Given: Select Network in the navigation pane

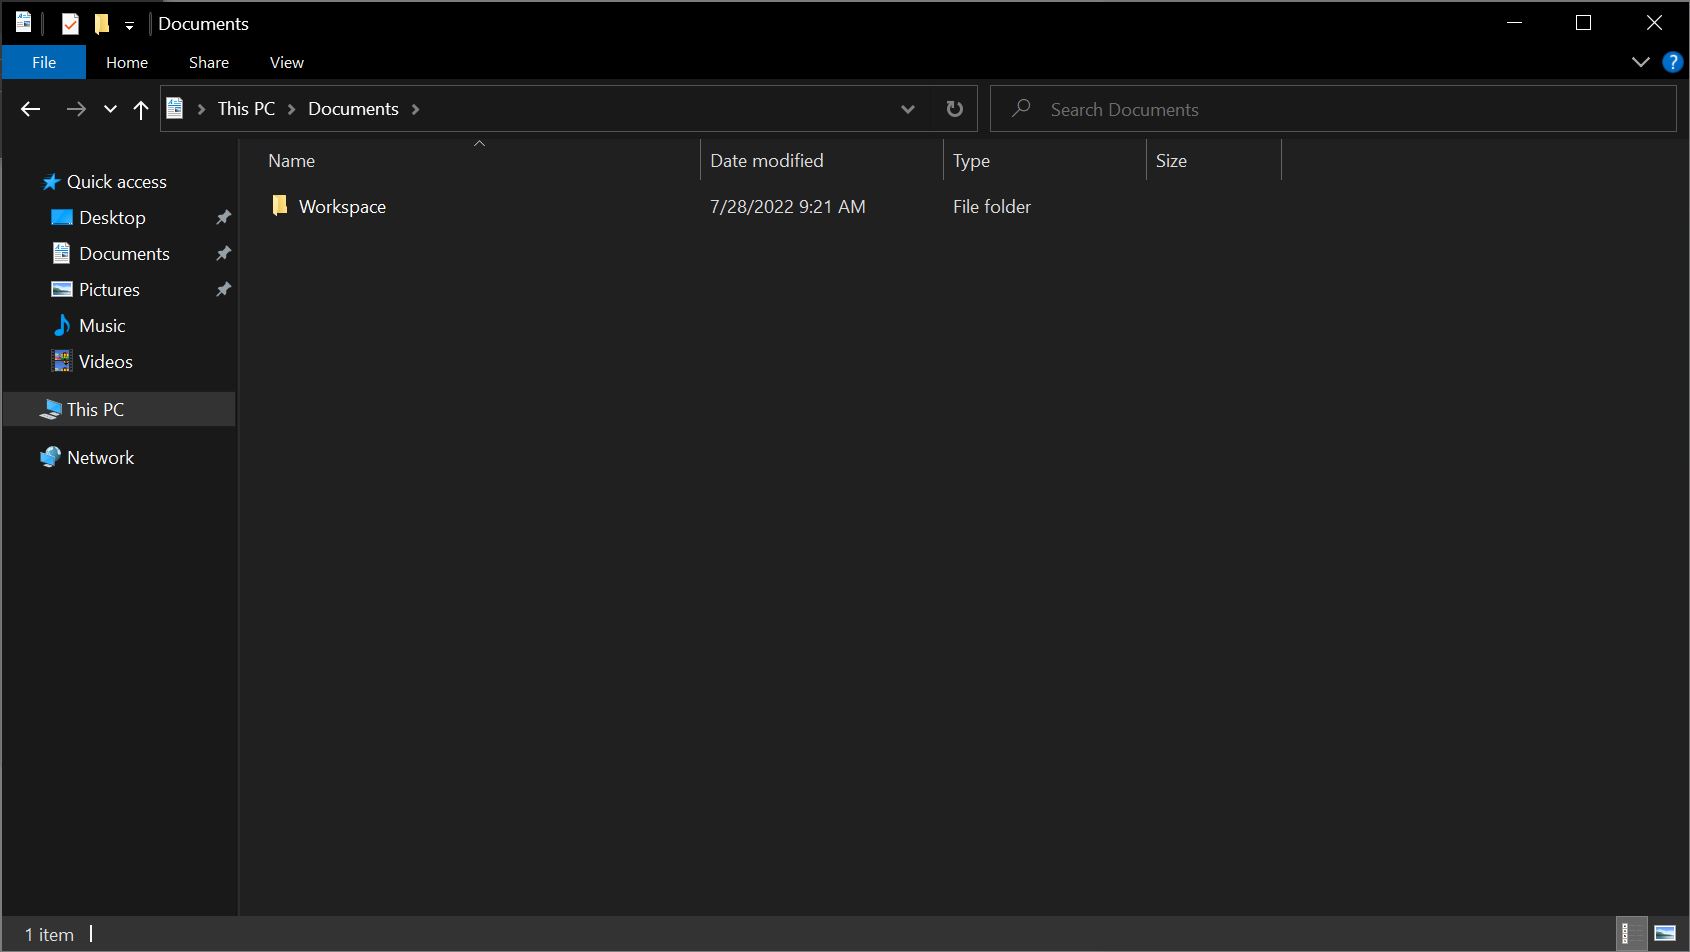Looking at the screenshot, I should (100, 458).
